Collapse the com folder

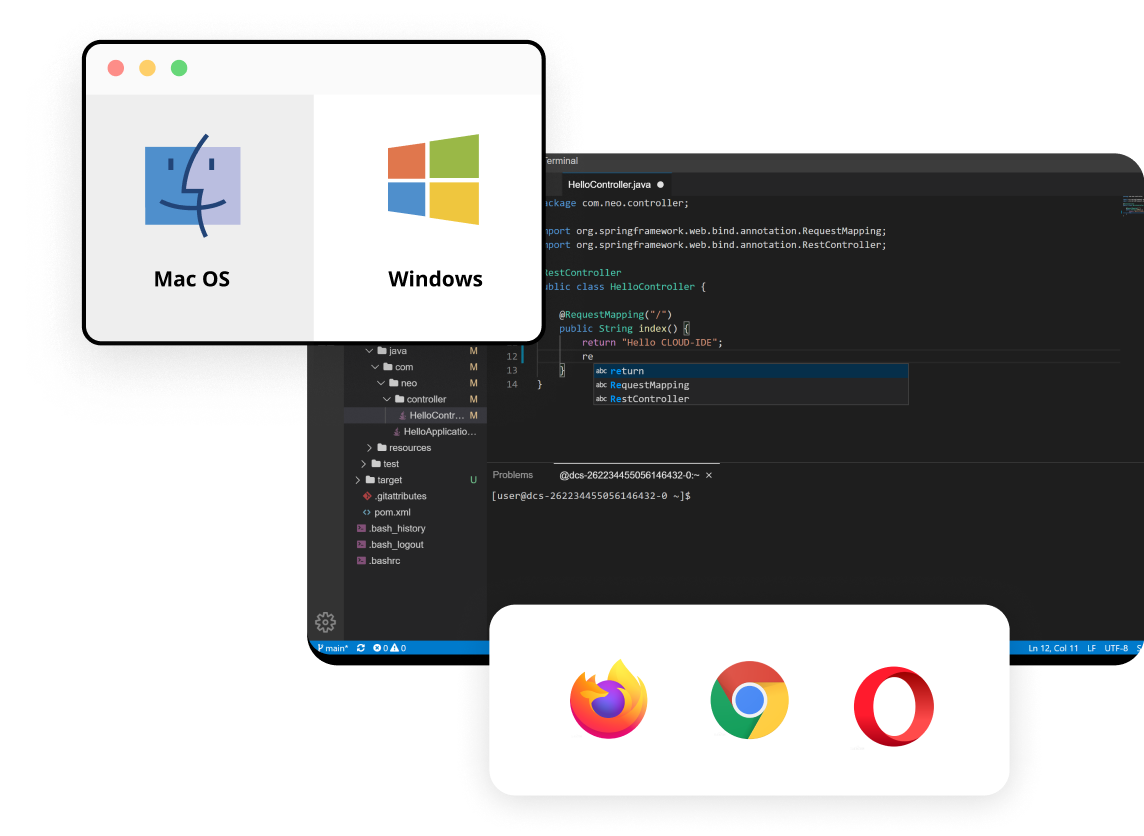[375, 367]
